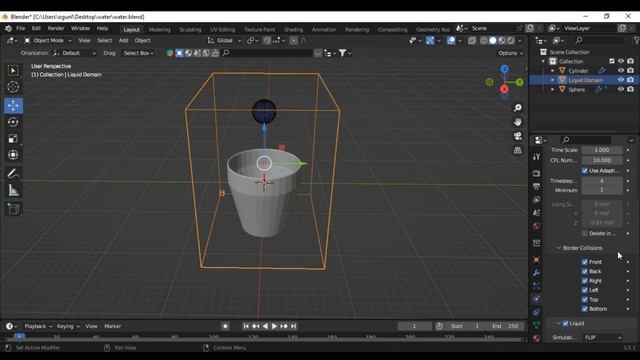This screenshot has height=360, width=640.
Task: Select the Select Box tool in toolbar
Action: click(13, 71)
